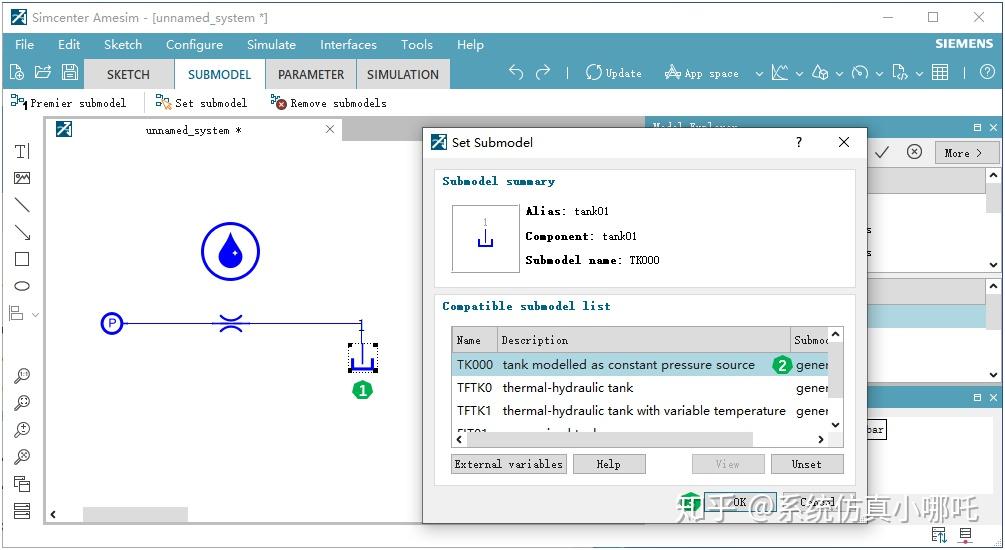Select the TFTK1 variable temperature tank row
The image size is (1005, 550).
[x=640, y=411]
